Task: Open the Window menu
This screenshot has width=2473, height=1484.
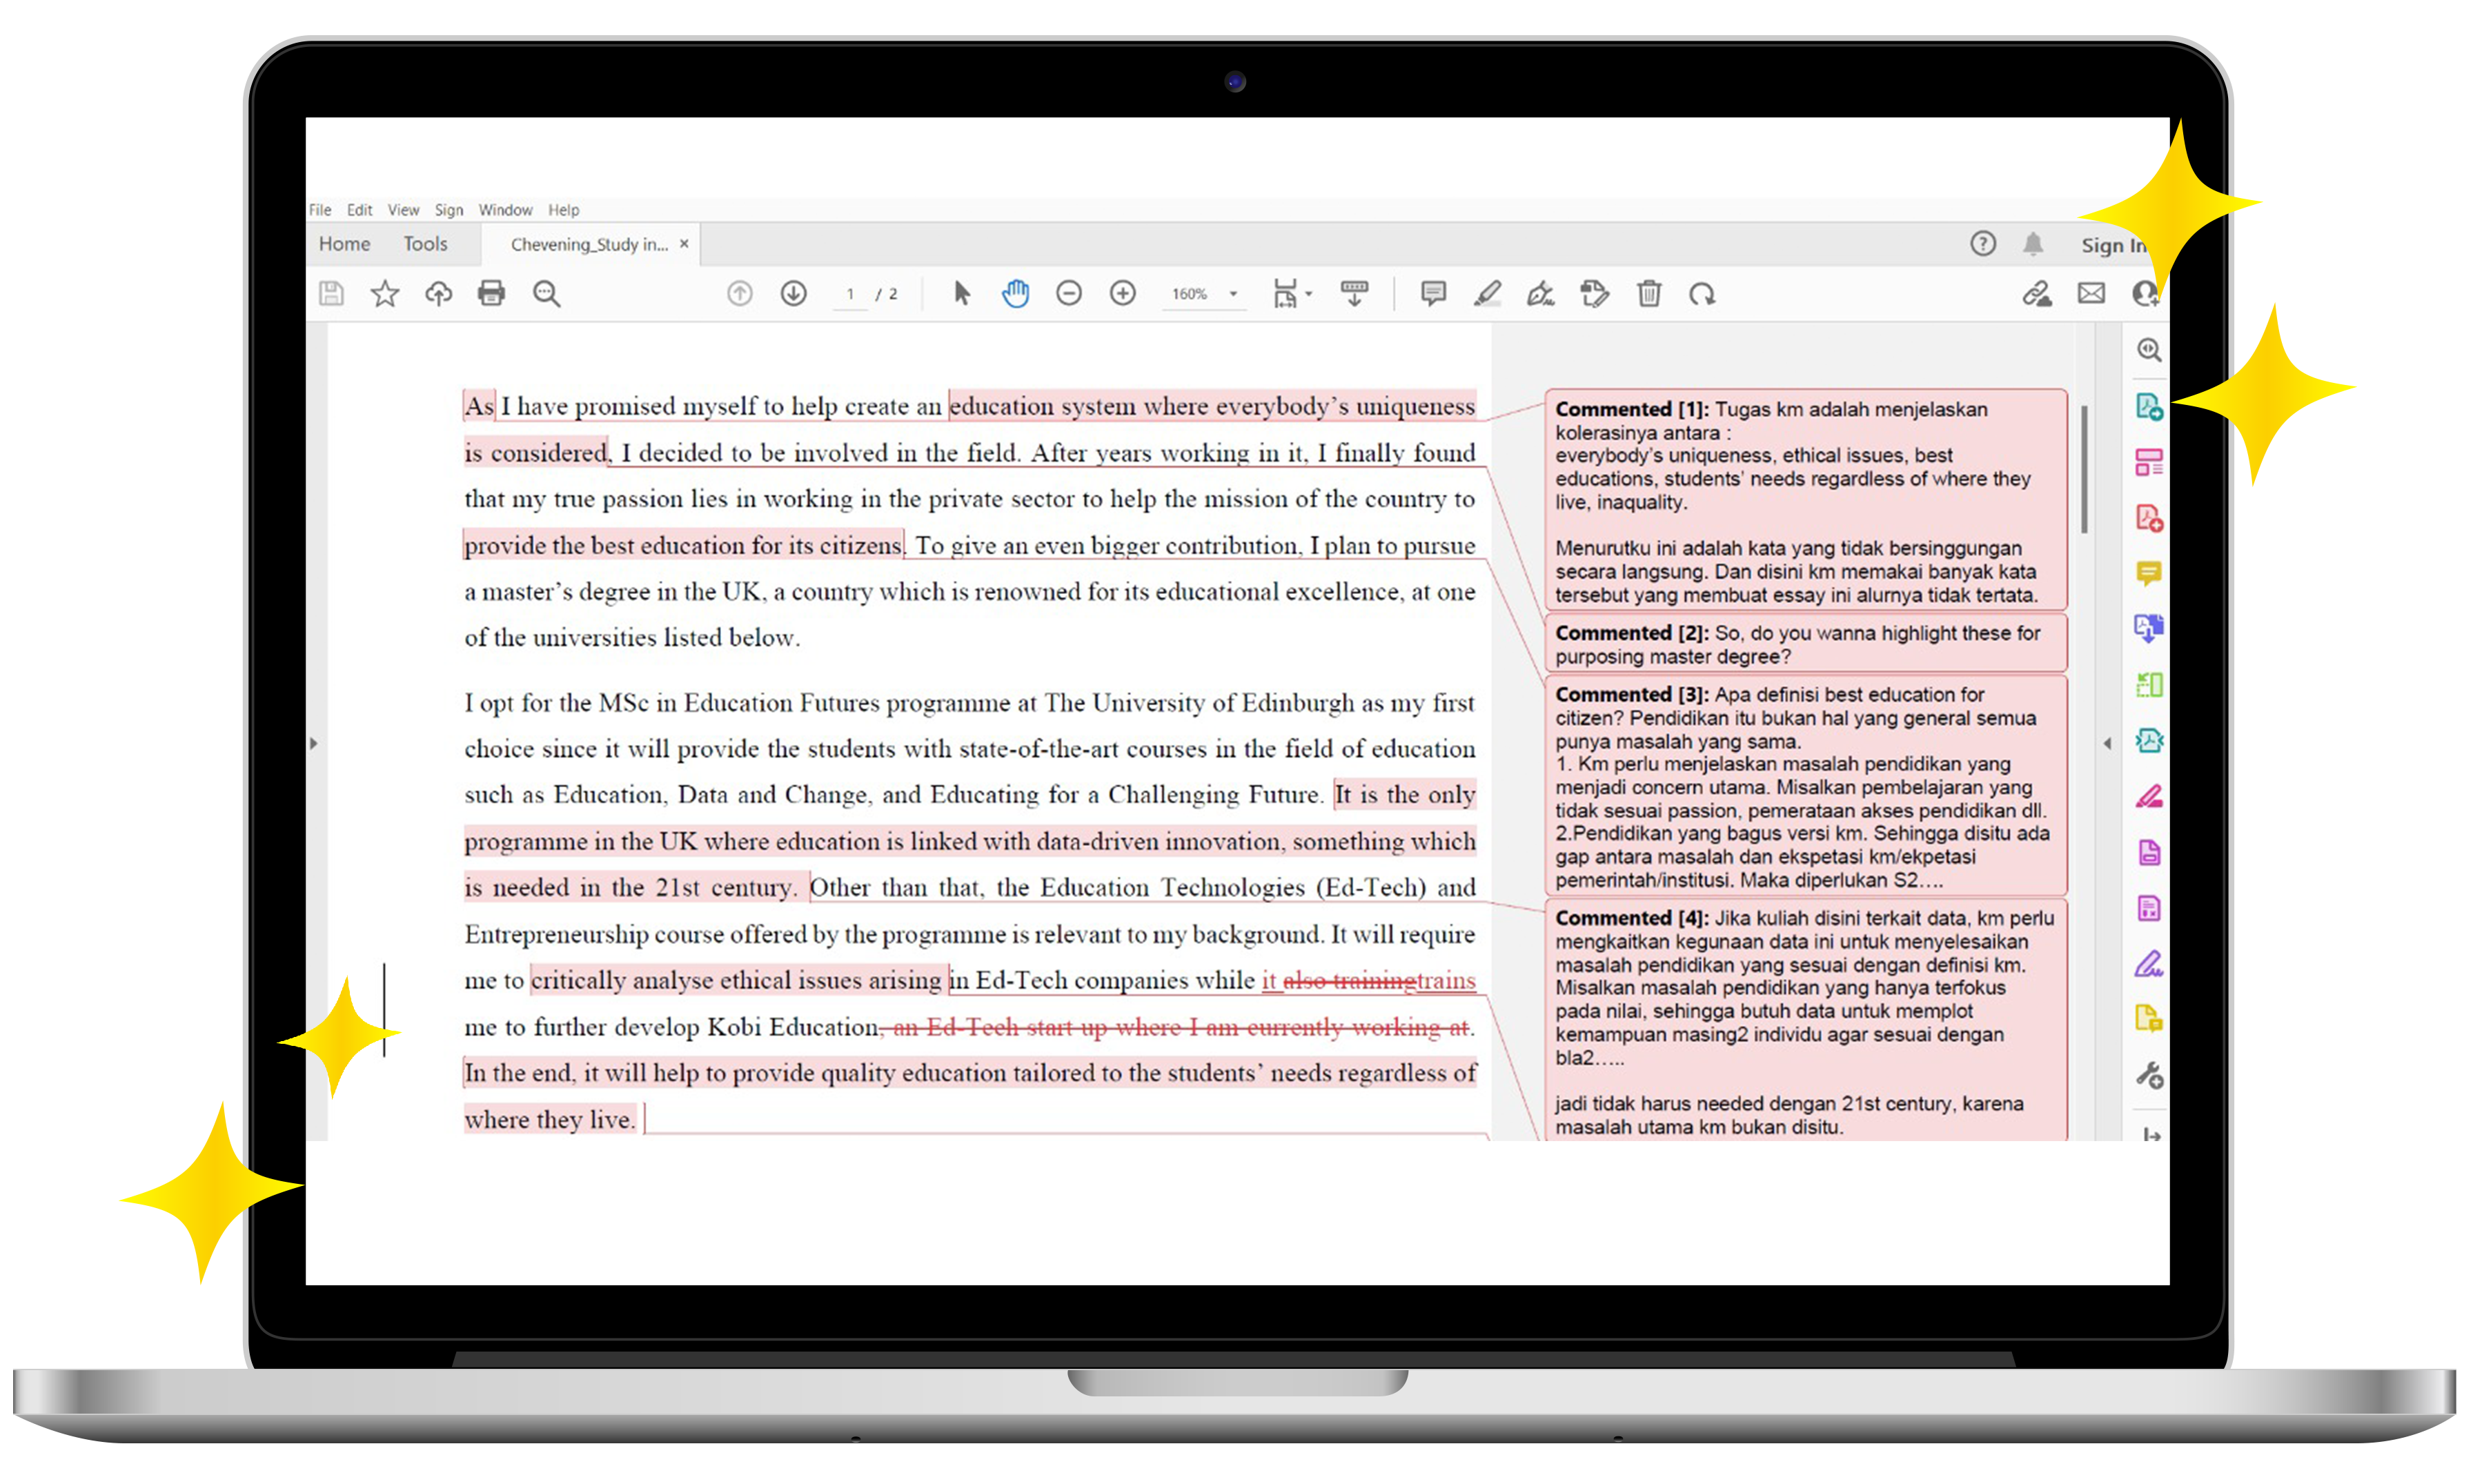Action: coord(505,210)
